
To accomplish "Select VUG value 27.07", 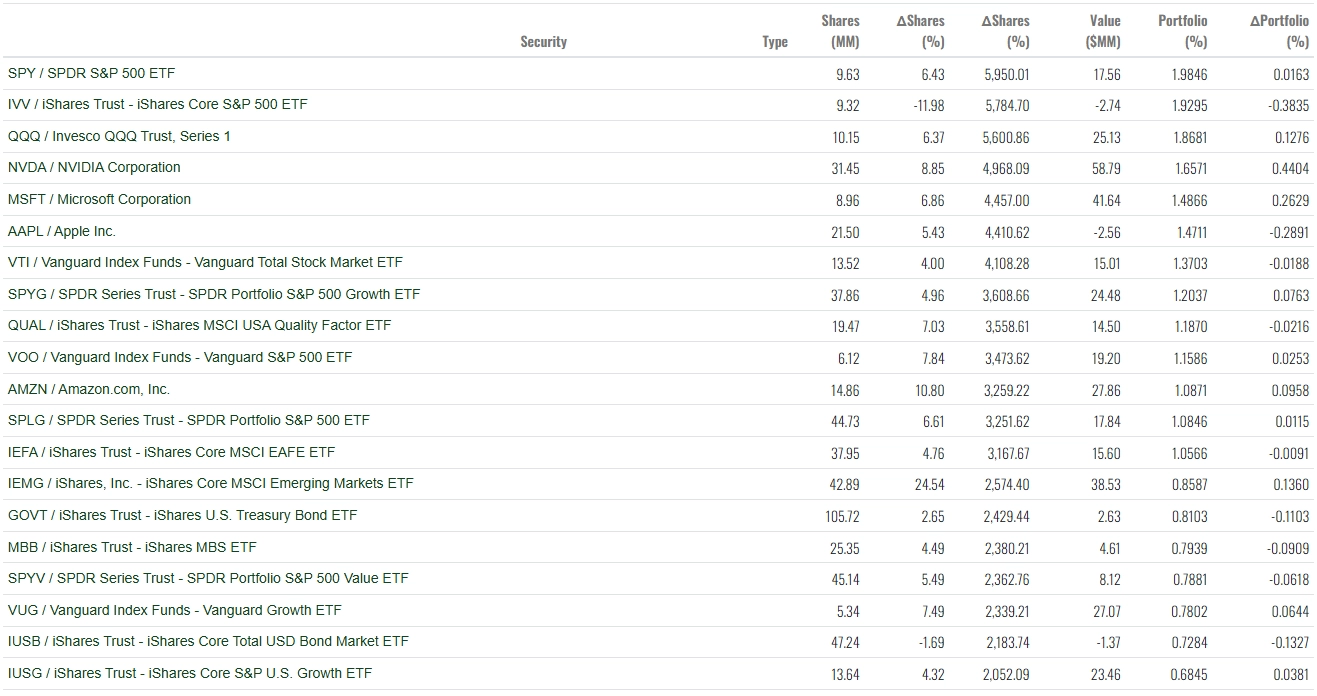I will coord(1107,611).
